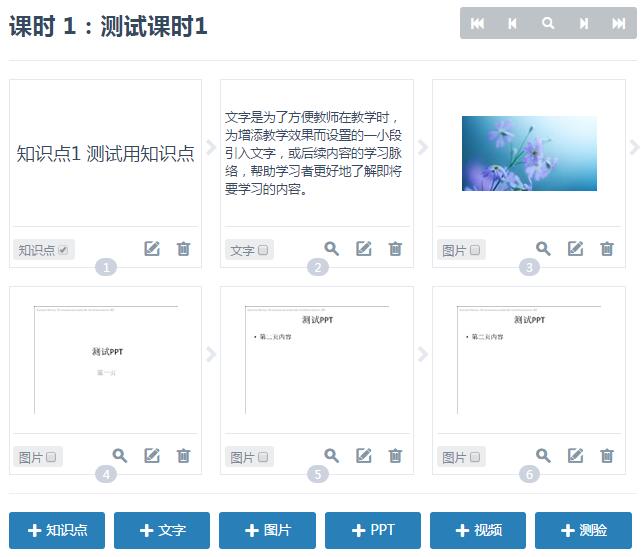Click the arrow between card 1 and card 2

[x=211, y=148]
